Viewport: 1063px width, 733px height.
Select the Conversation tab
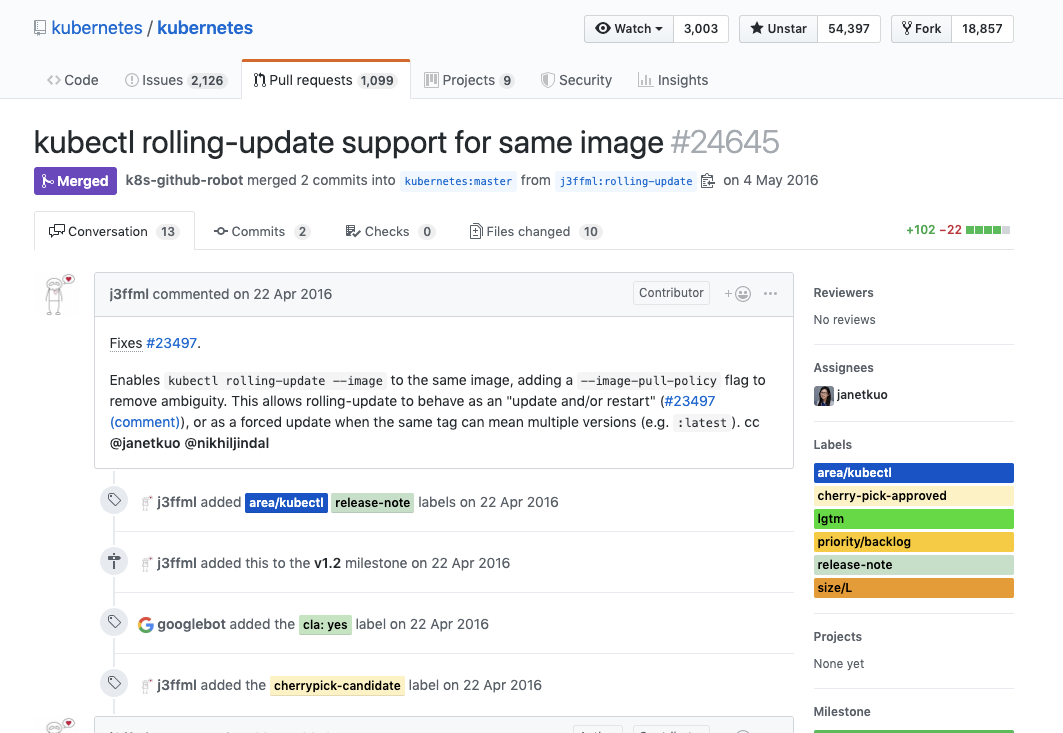[114, 231]
